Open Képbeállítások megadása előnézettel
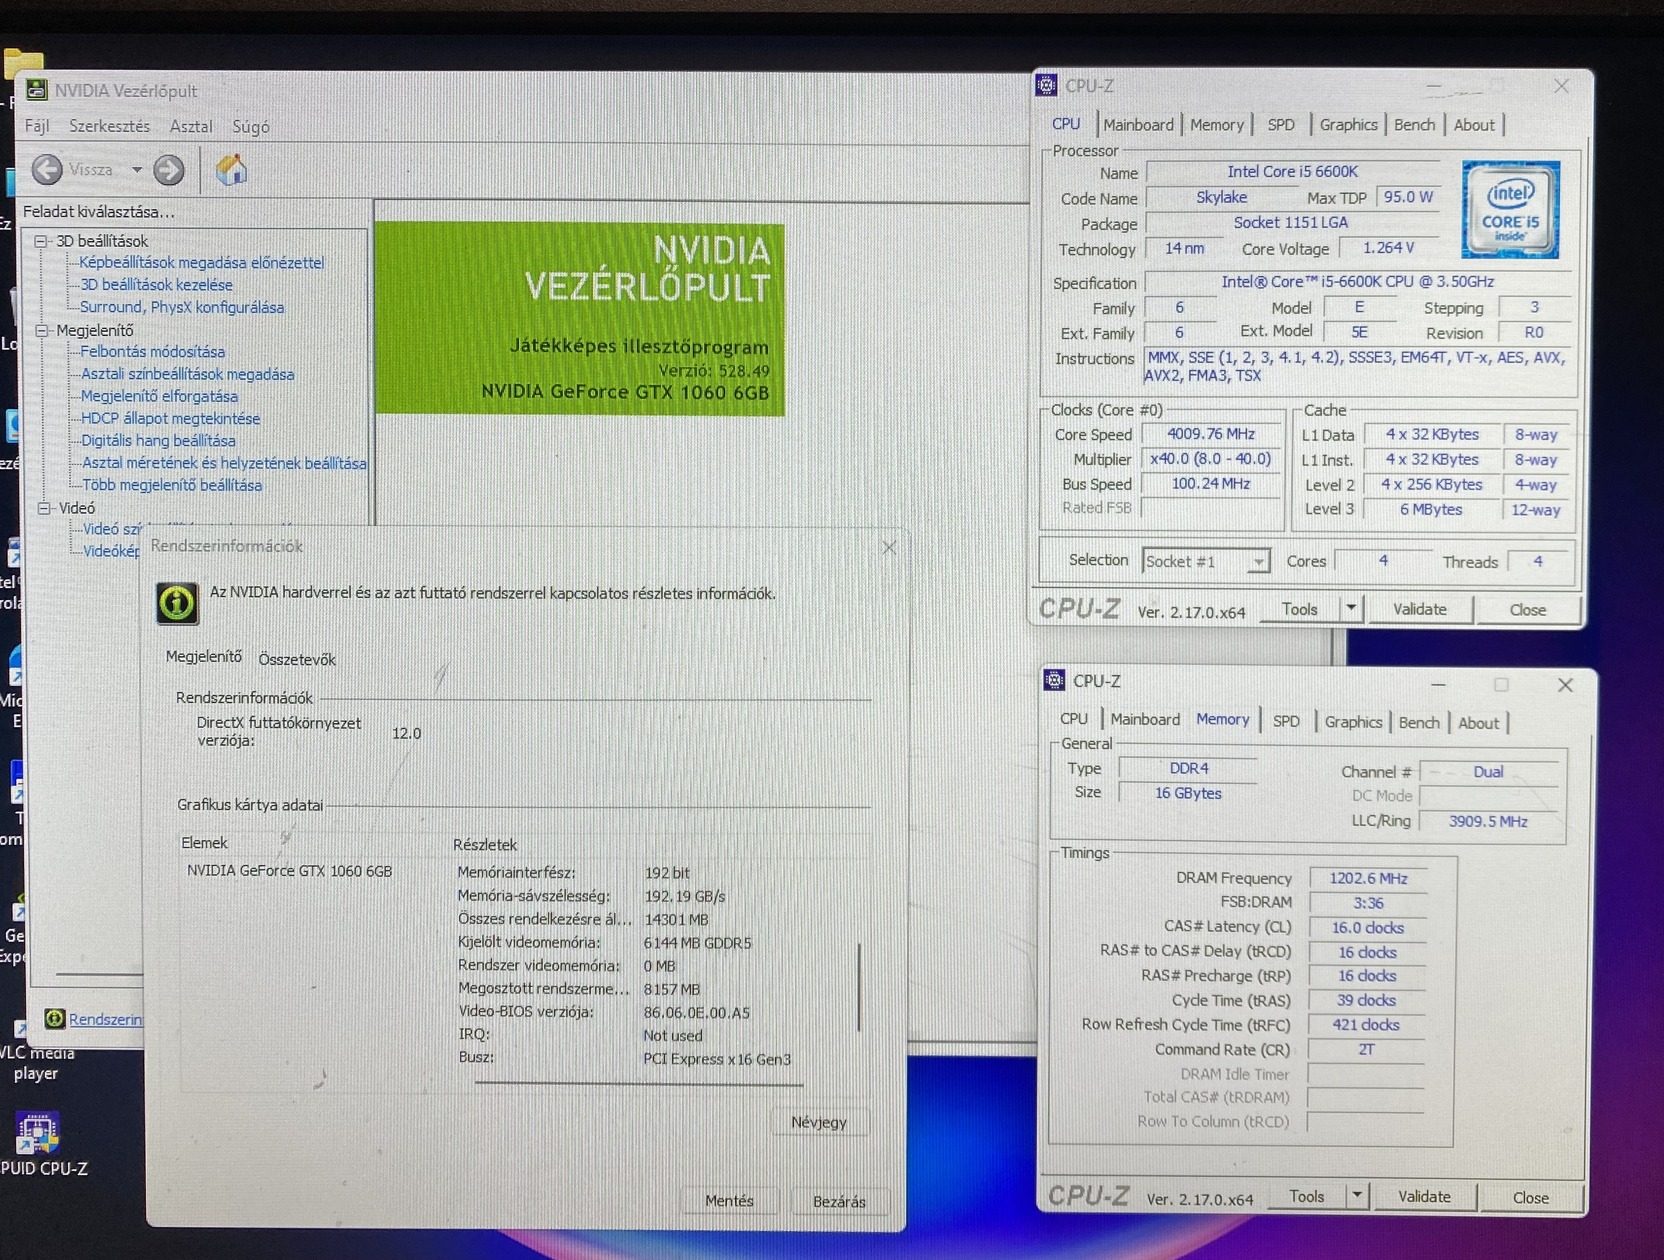 click(x=202, y=262)
